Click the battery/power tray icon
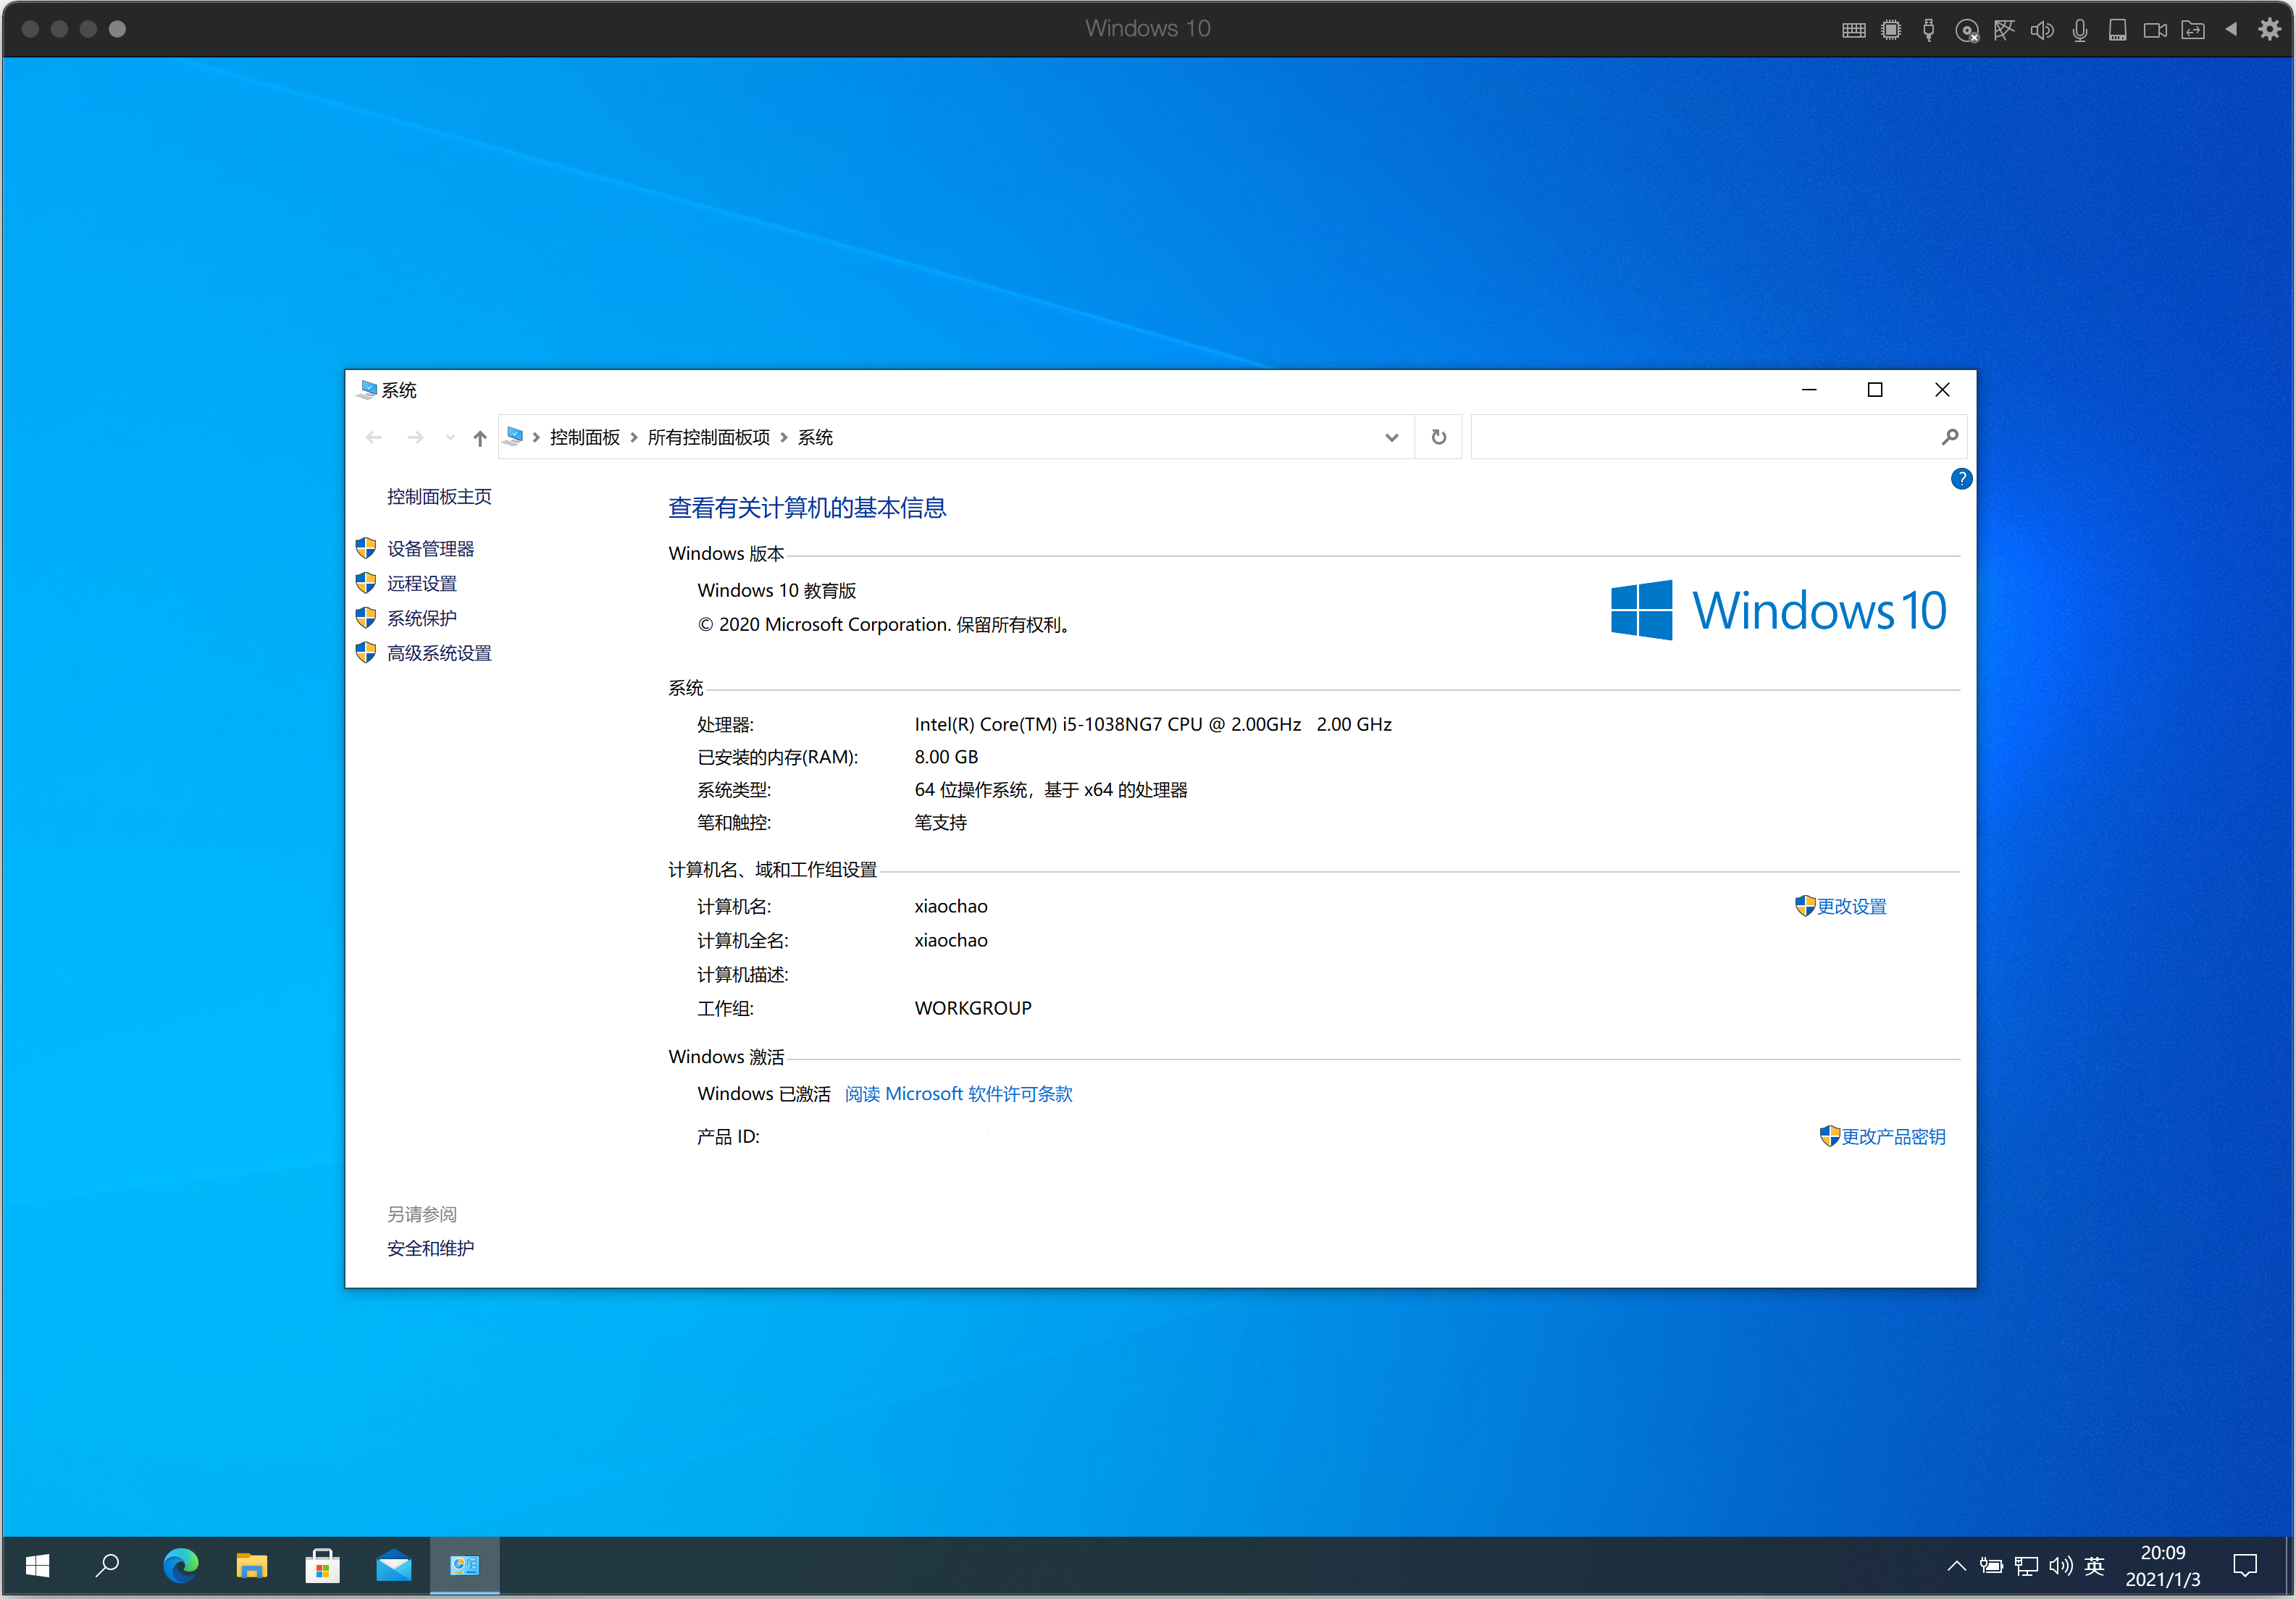The width and height of the screenshot is (2296, 1599). coord(1991,1566)
